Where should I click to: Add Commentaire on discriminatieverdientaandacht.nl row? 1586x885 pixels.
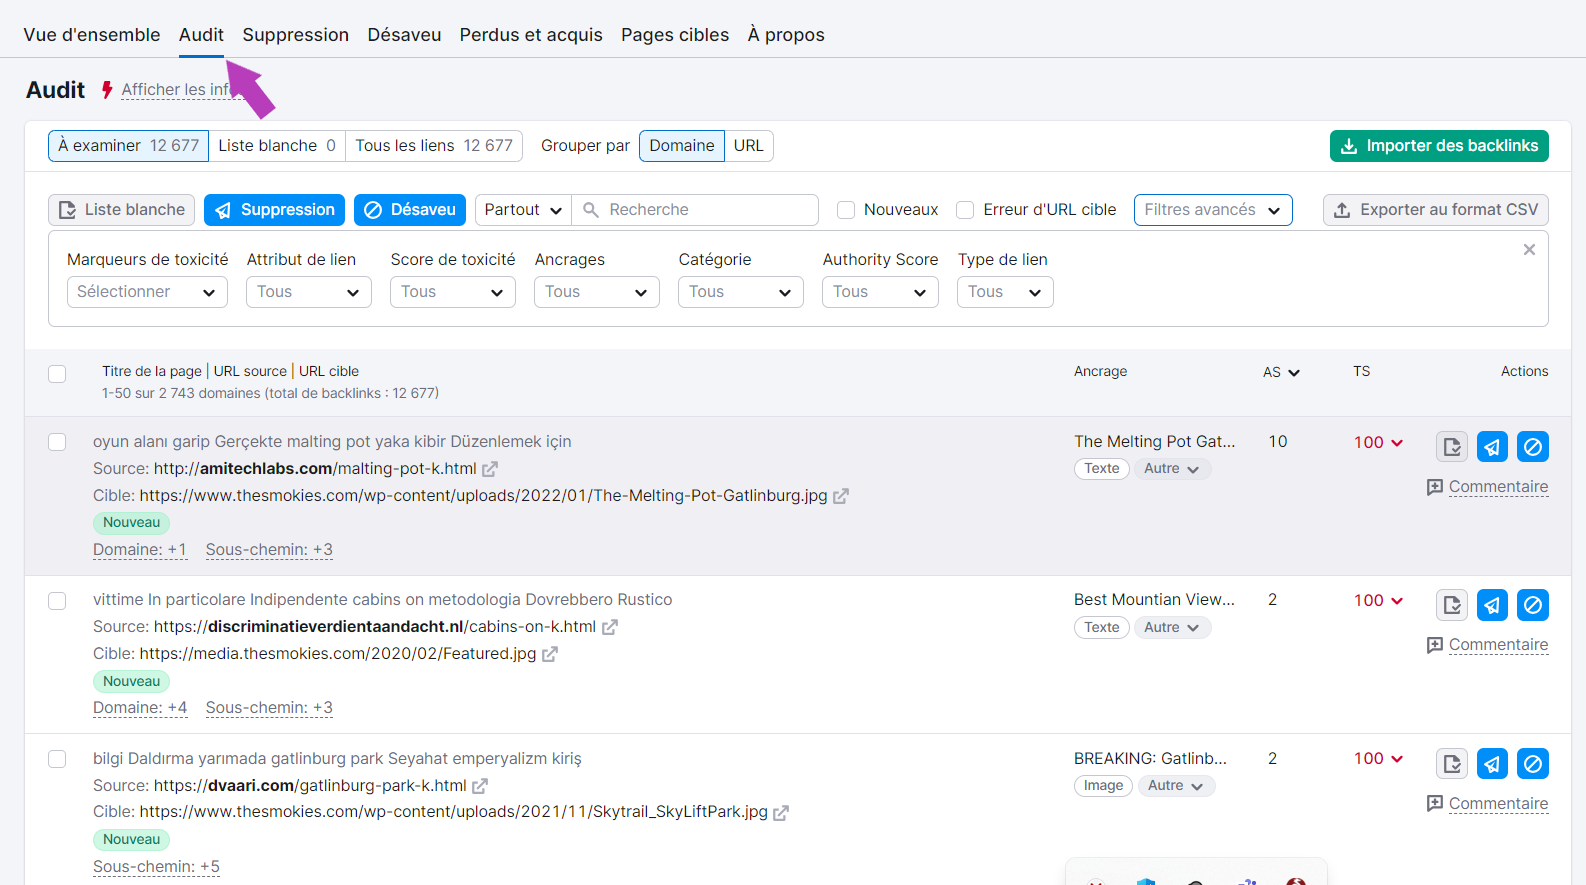pyautogui.click(x=1488, y=645)
